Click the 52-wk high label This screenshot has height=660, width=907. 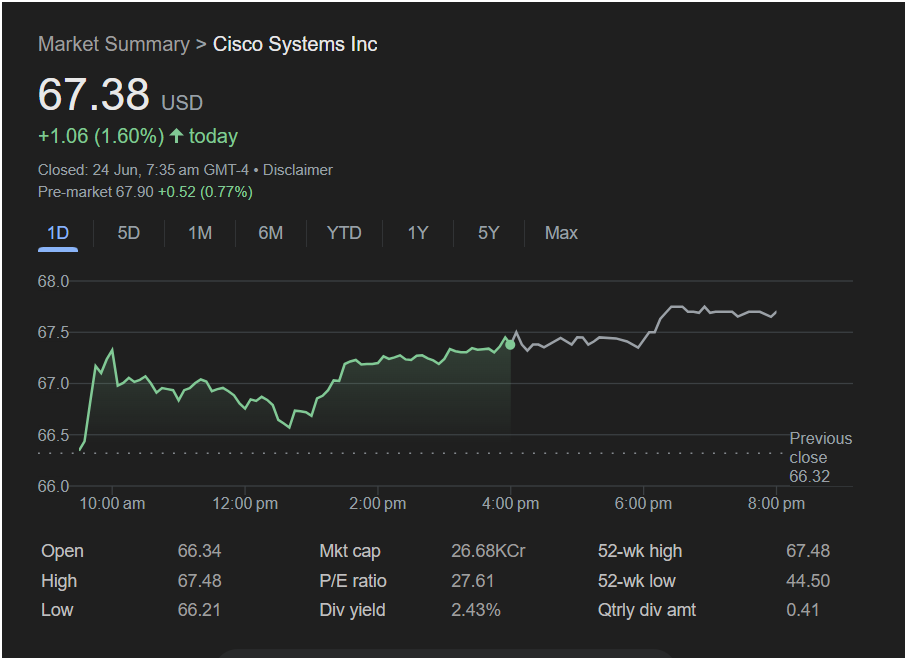click(x=639, y=551)
